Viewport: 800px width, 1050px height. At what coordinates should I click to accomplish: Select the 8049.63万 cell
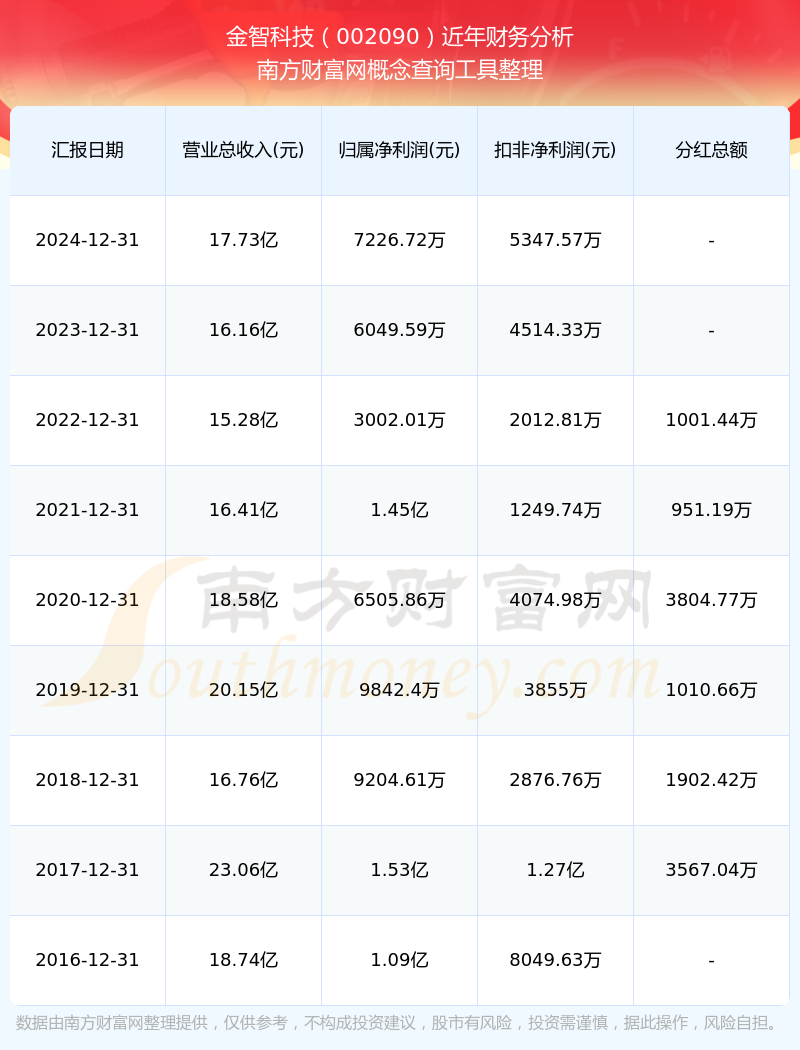[x=556, y=960]
